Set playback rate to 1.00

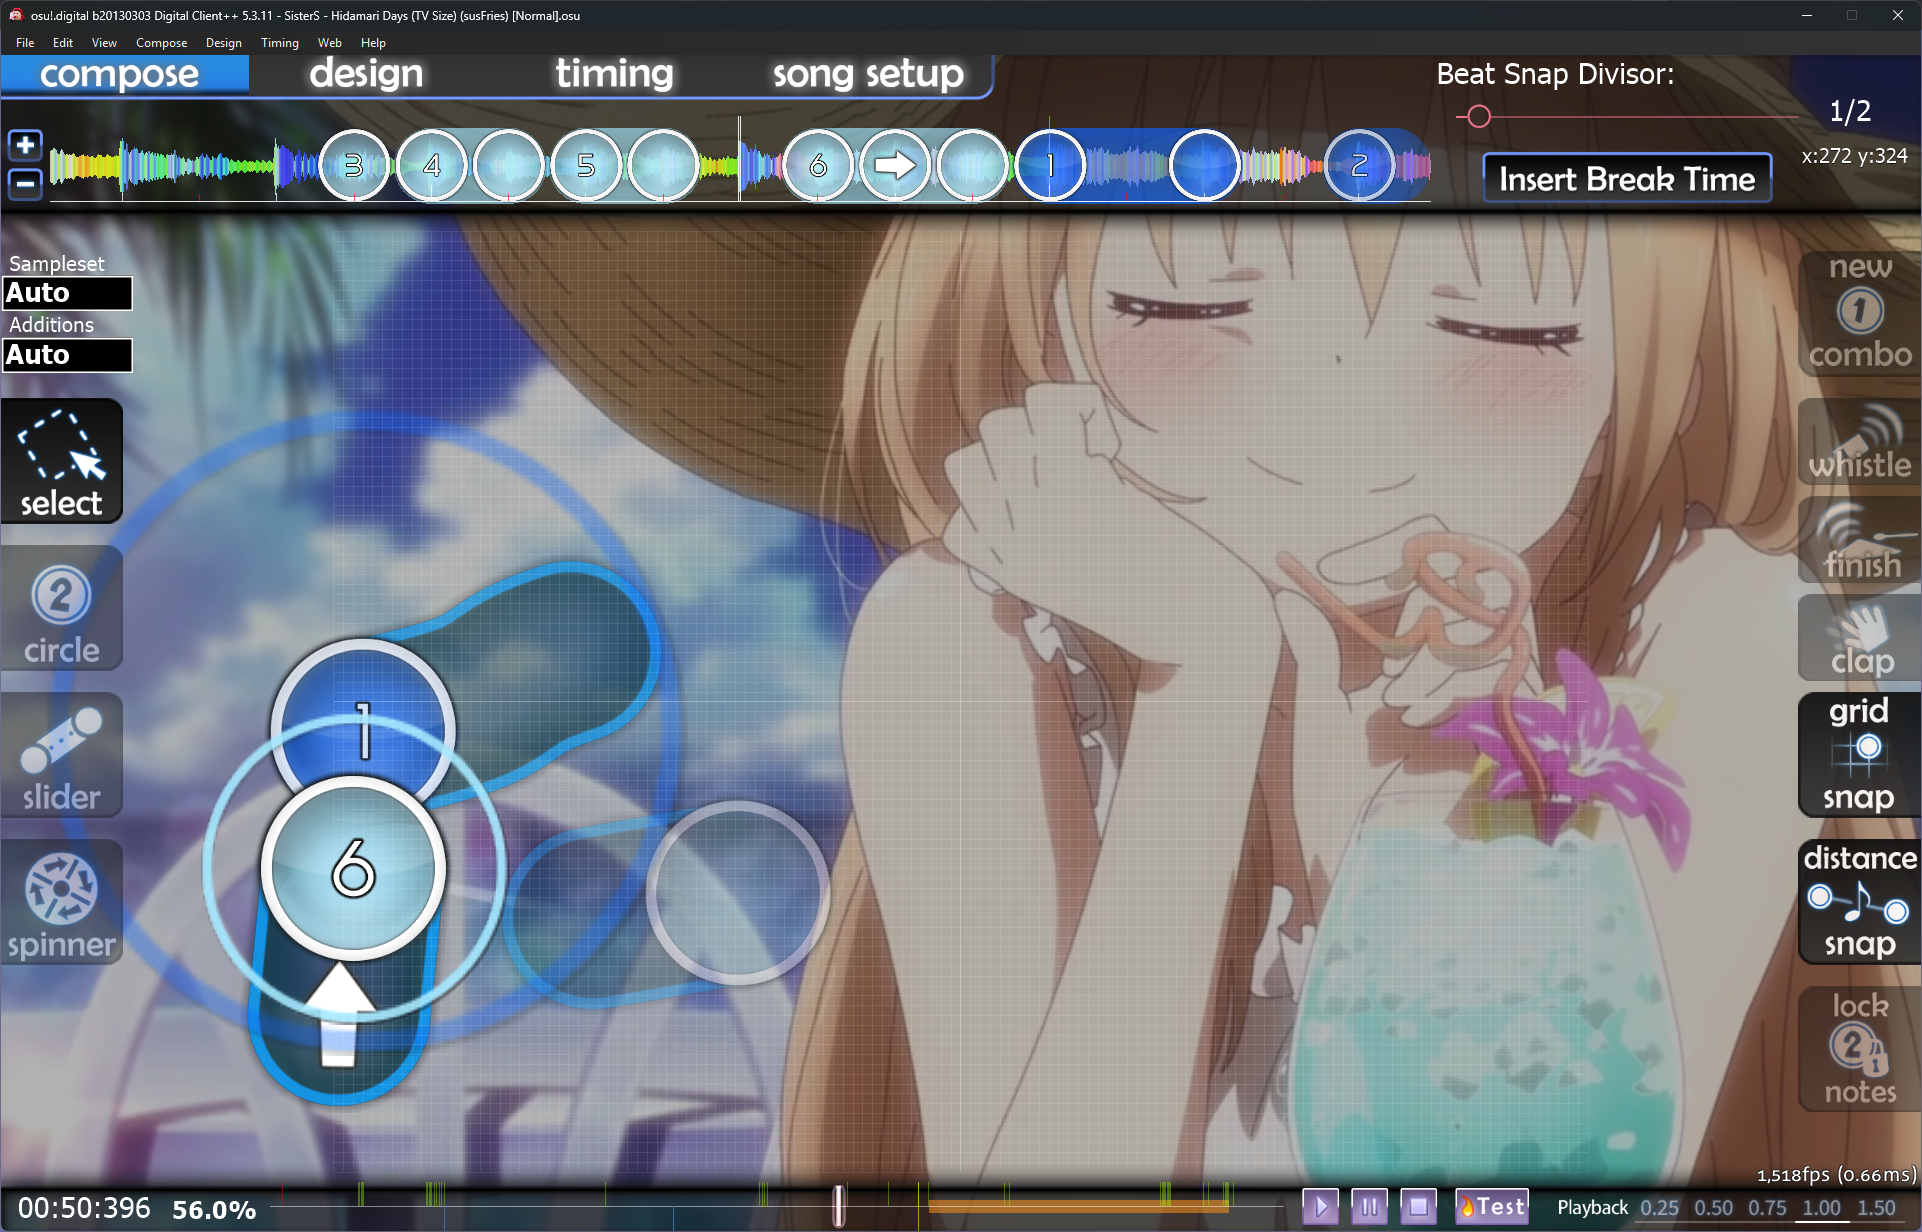(x=1821, y=1208)
